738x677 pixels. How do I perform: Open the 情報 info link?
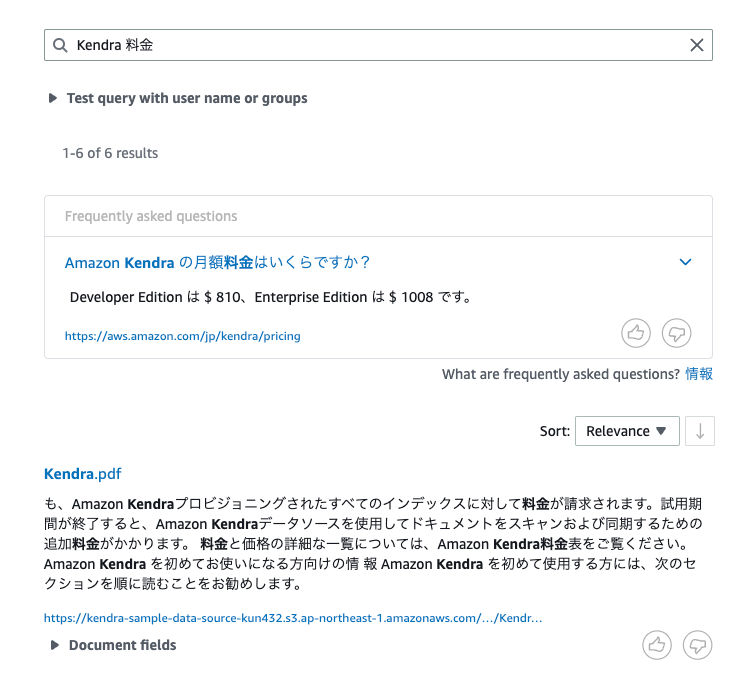(x=699, y=374)
